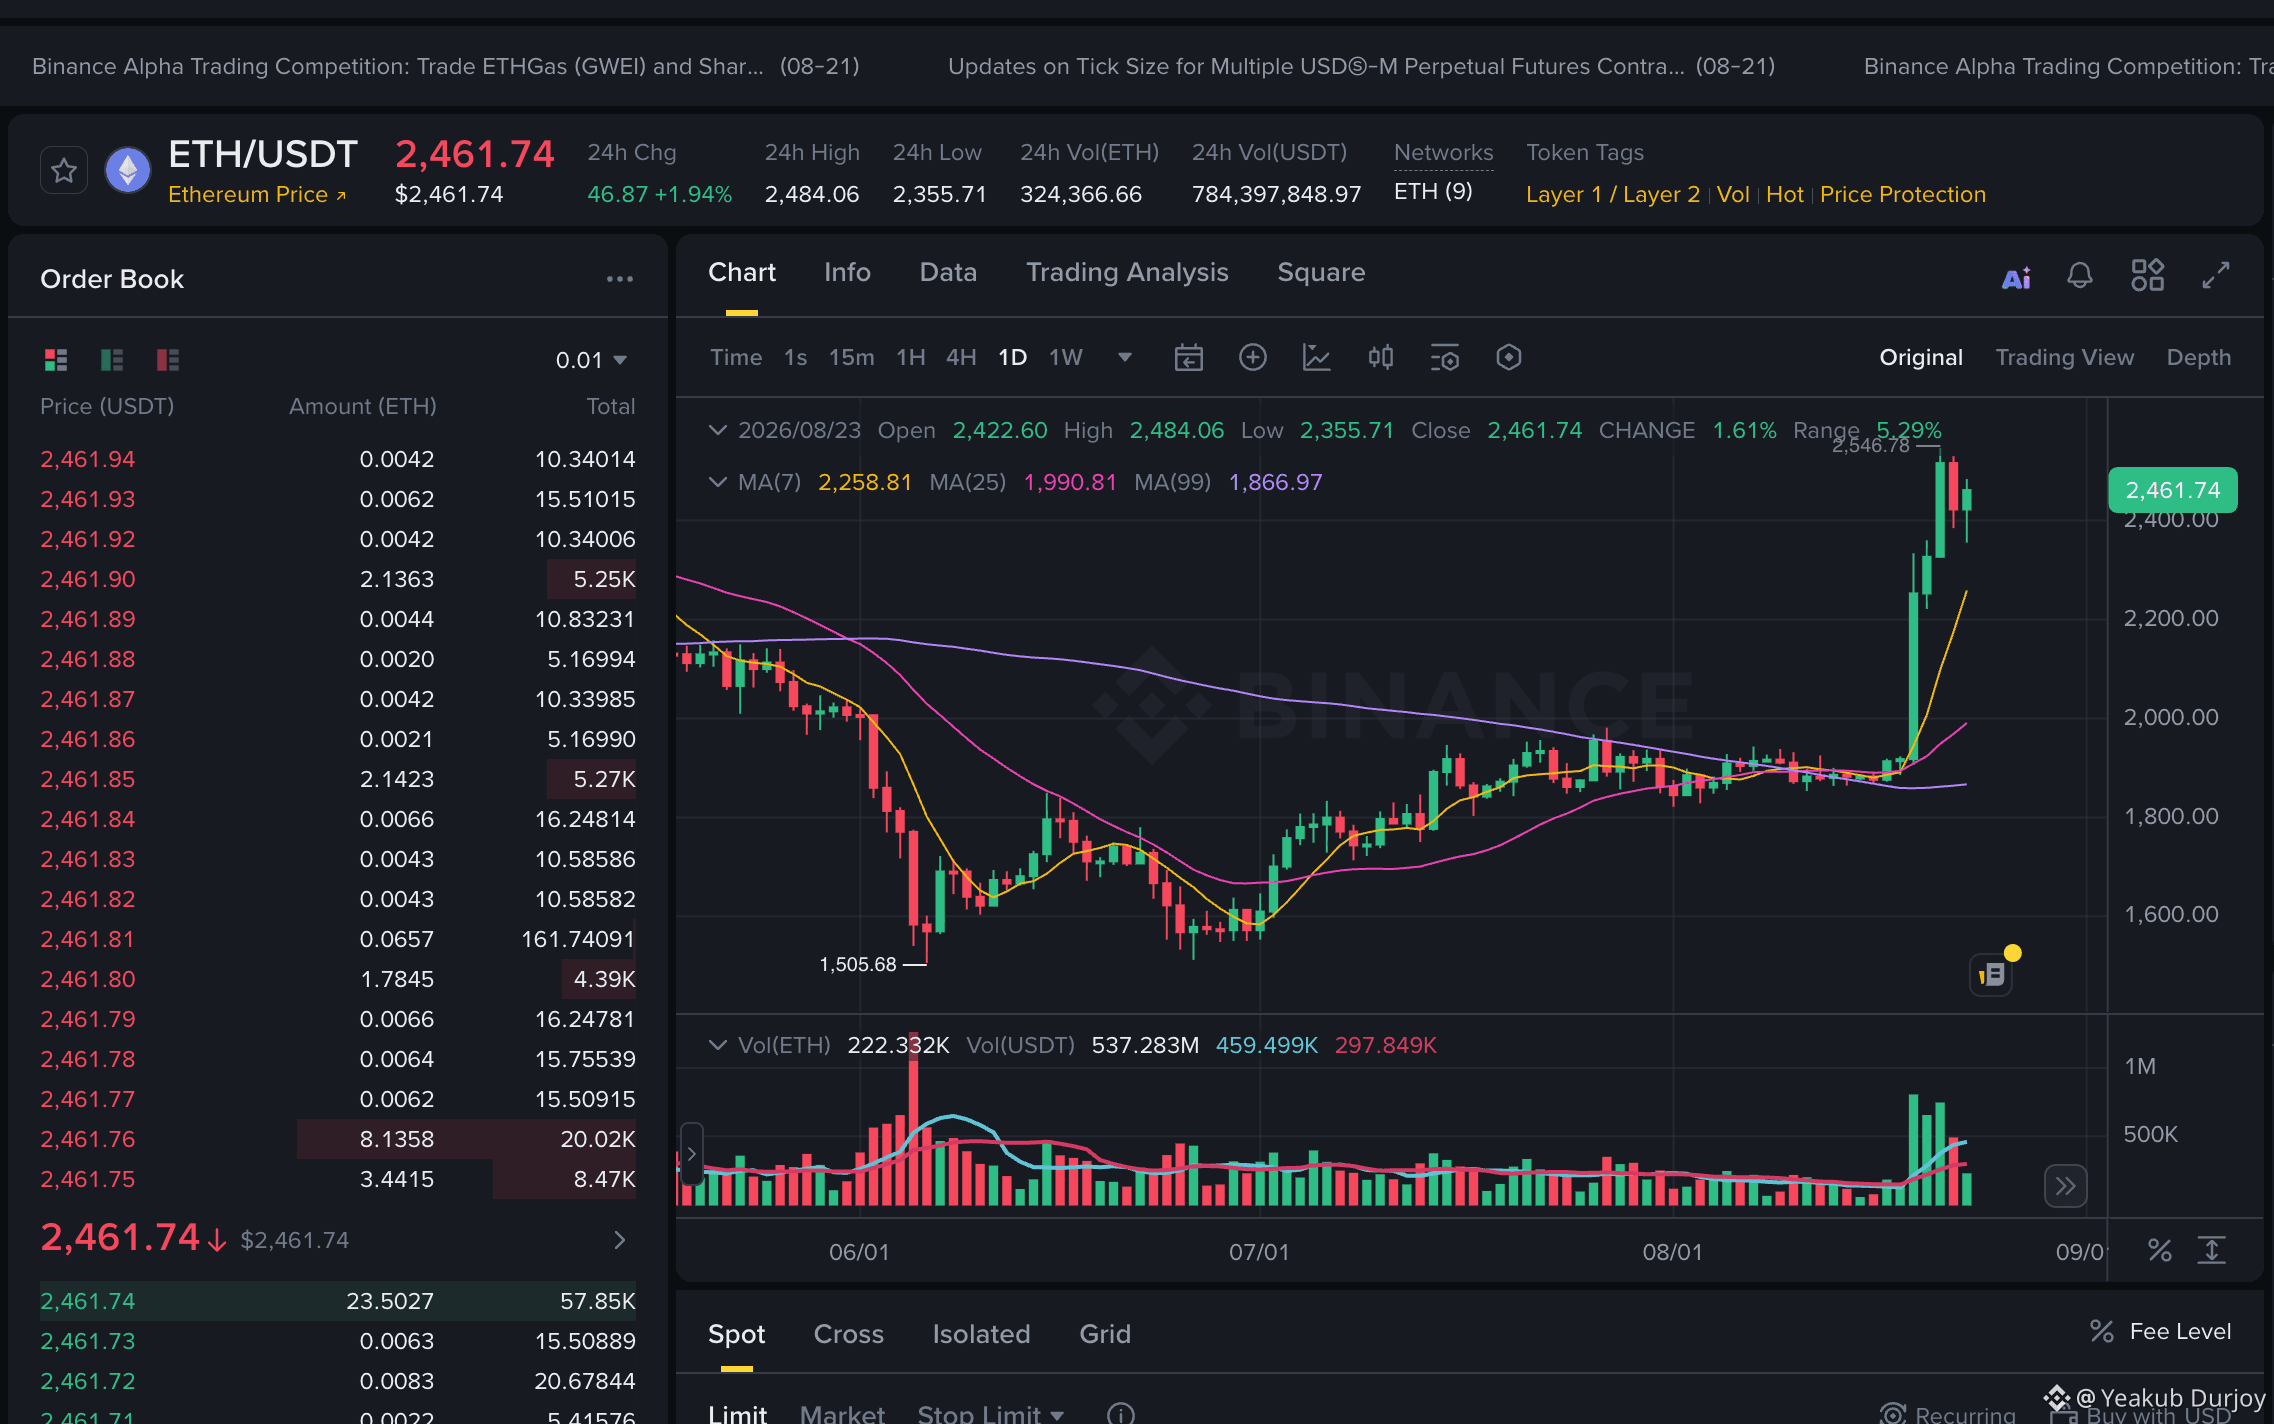Open the order book 0.01 precision dropdown
Viewport: 2274px width, 1424px height.
pyautogui.click(x=592, y=360)
